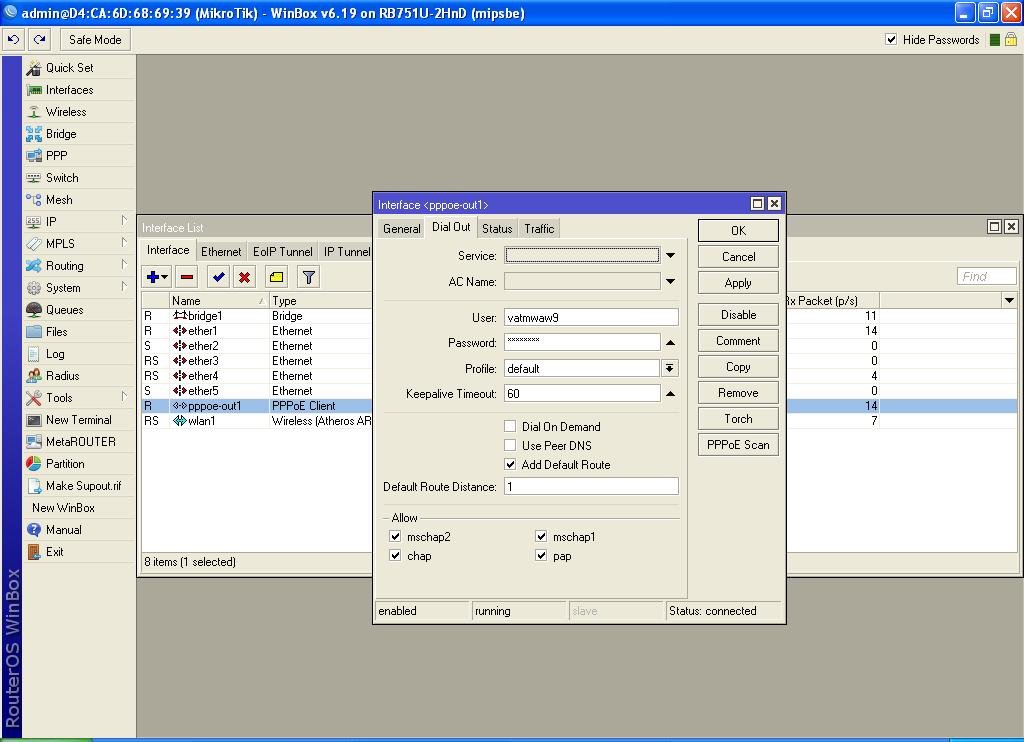Open the blue plus add dropdown
This screenshot has width=1024, height=742.
click(x=157, y=277)
